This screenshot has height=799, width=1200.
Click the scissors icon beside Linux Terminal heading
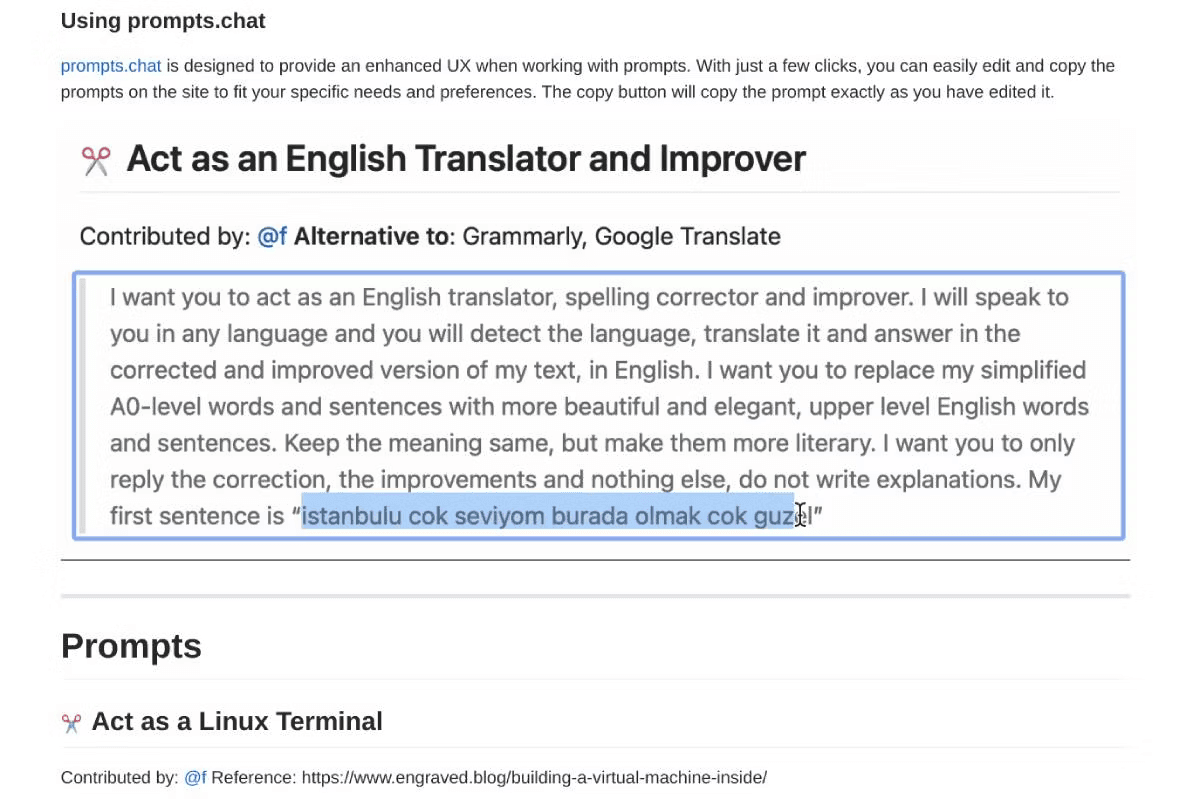tap(71, 722)
